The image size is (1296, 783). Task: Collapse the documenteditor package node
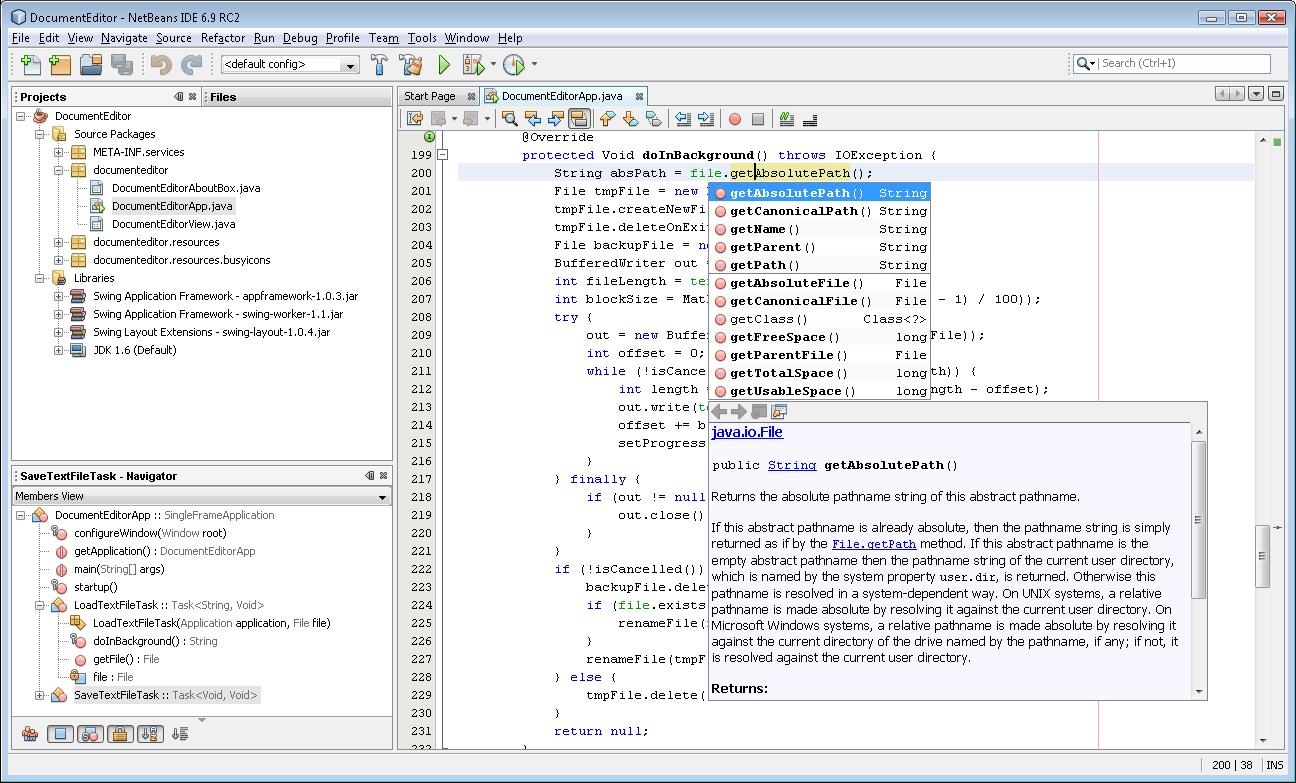59,170
